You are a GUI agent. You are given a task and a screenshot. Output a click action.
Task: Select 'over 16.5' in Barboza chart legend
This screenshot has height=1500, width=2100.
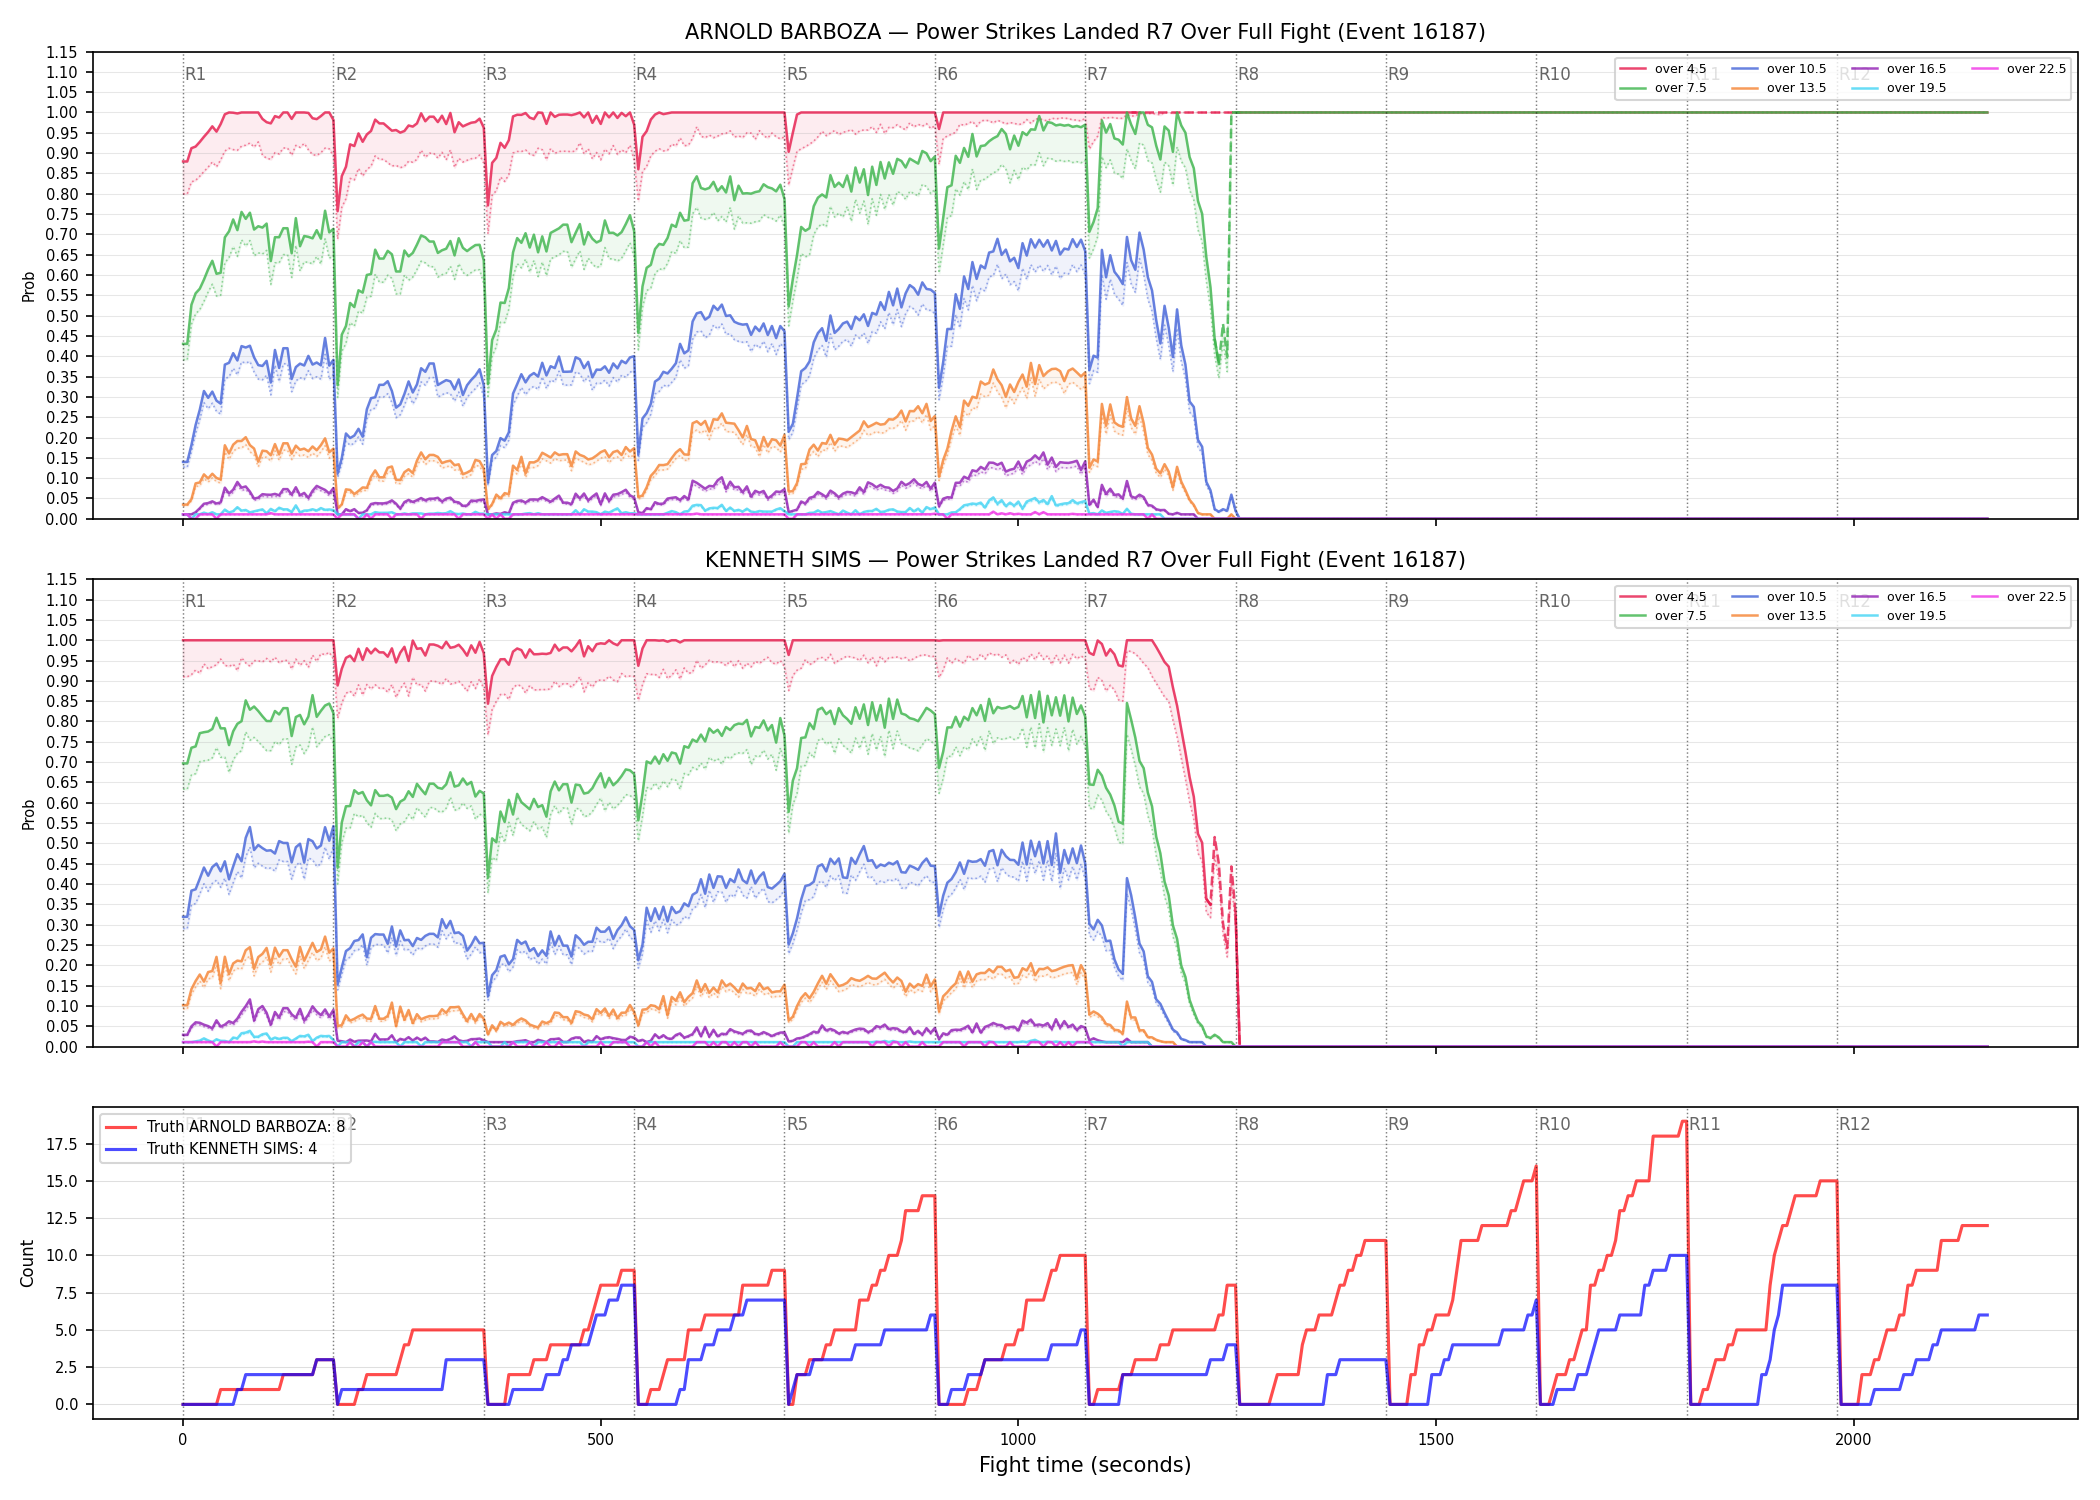point(1899,69)
